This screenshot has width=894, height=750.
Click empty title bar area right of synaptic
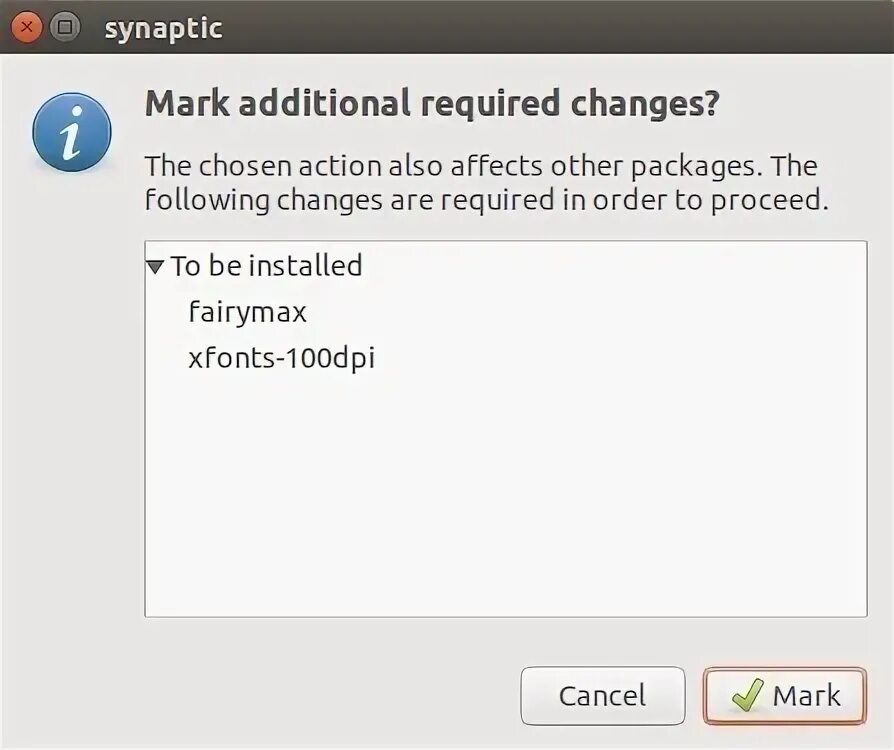coord(550,28)
